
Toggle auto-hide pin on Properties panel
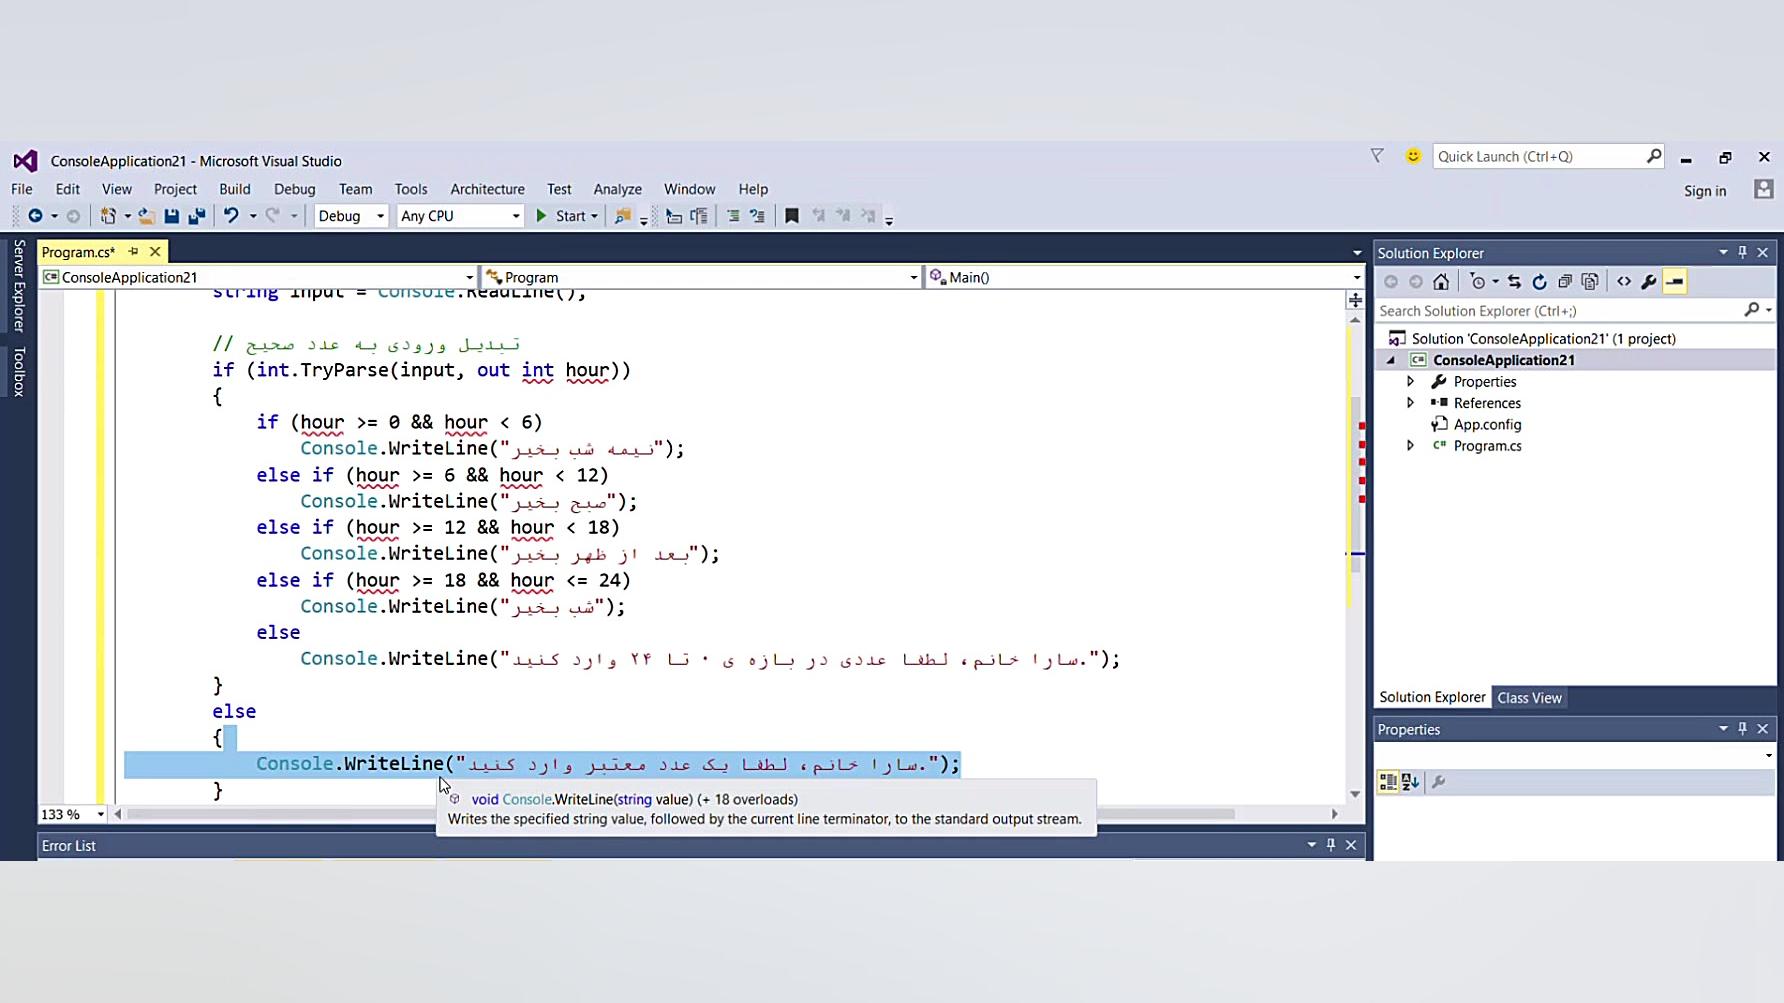coord(1742,729)
